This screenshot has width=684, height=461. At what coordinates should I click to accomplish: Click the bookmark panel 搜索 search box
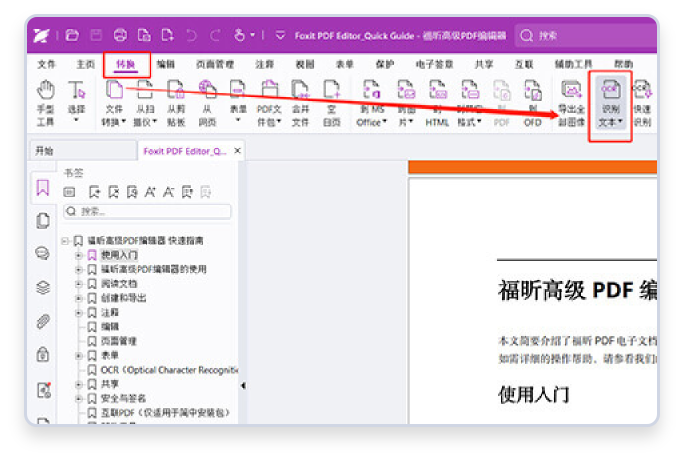[147, 212]
